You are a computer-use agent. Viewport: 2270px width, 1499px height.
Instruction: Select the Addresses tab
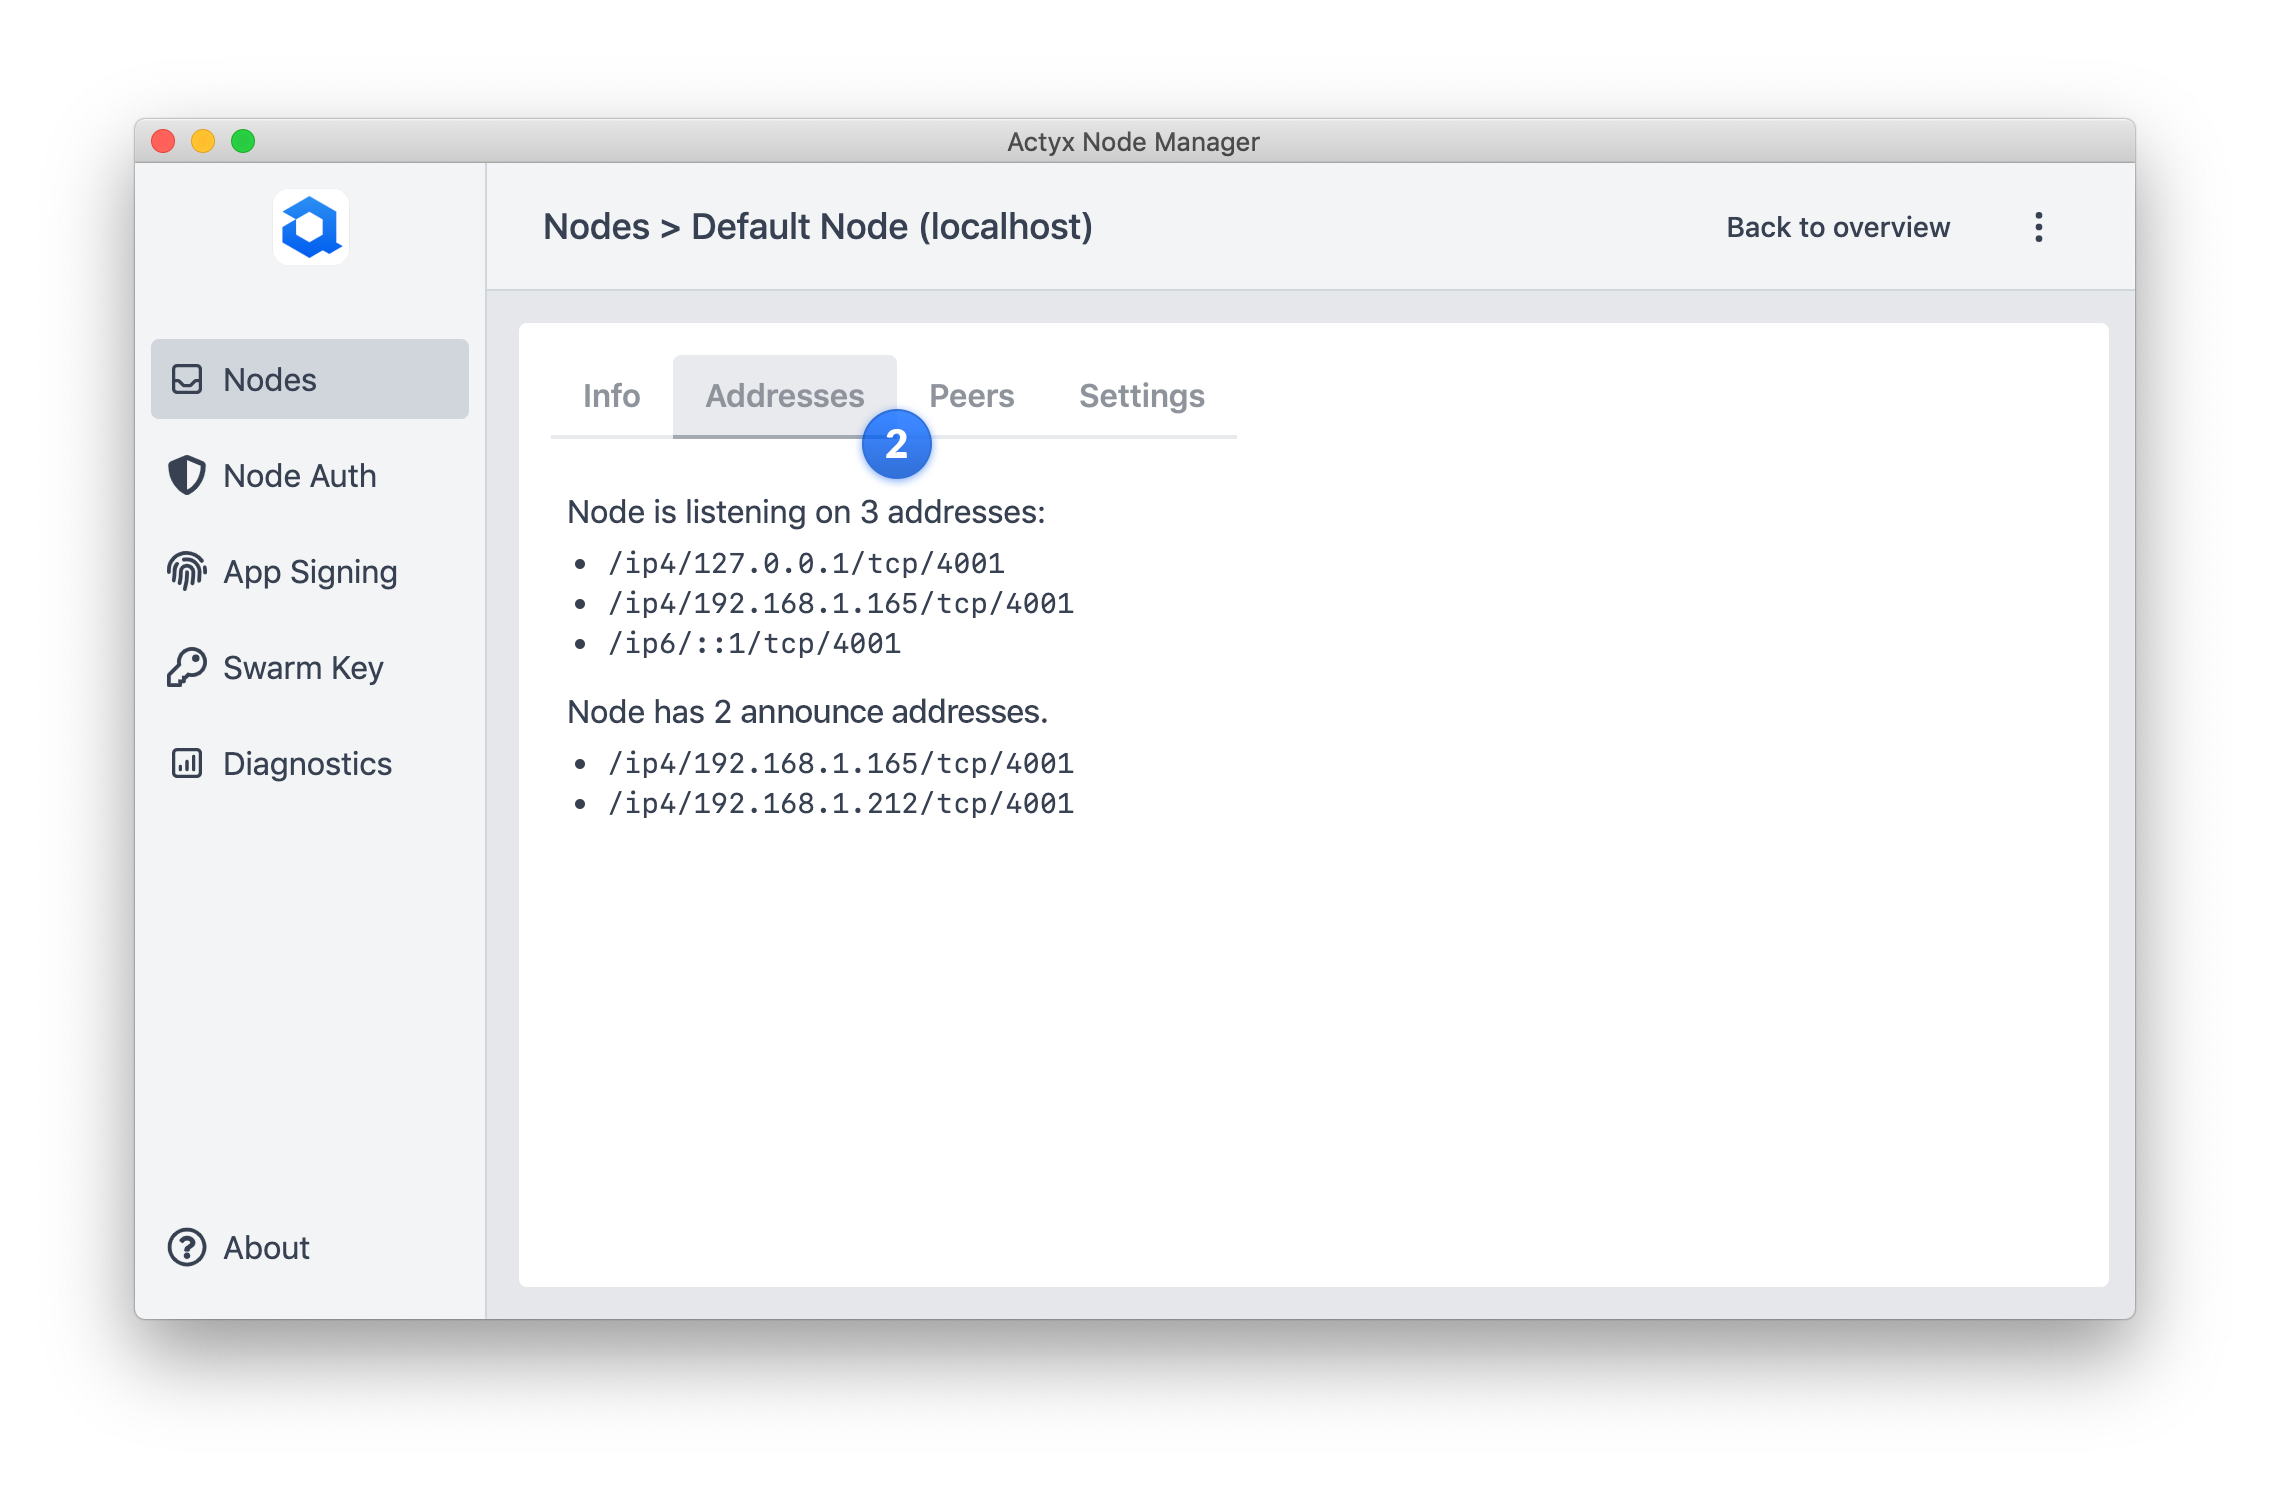pyautogui.click(x=784, y=396)
